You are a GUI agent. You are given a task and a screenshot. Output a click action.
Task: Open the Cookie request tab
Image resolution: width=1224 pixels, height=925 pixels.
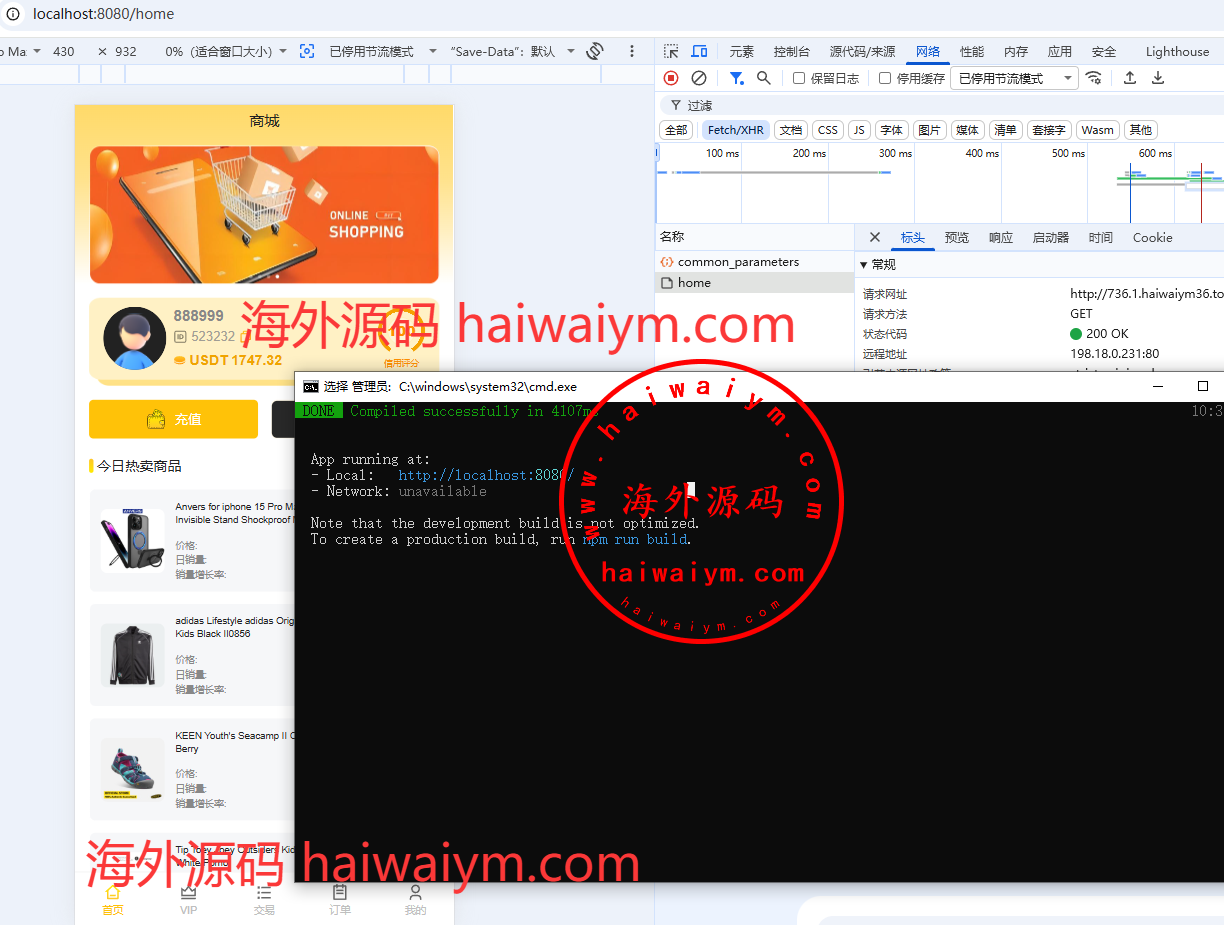click(x=1152, y=237)
